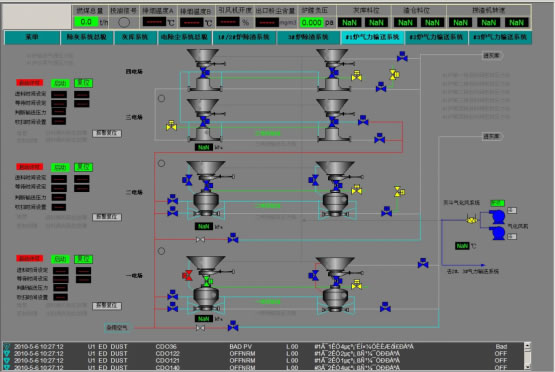Open the blue valve on the 压缩空气 line
Image resolution: width=555 pixels, height=372 pixels.
[x=233, y=326]
